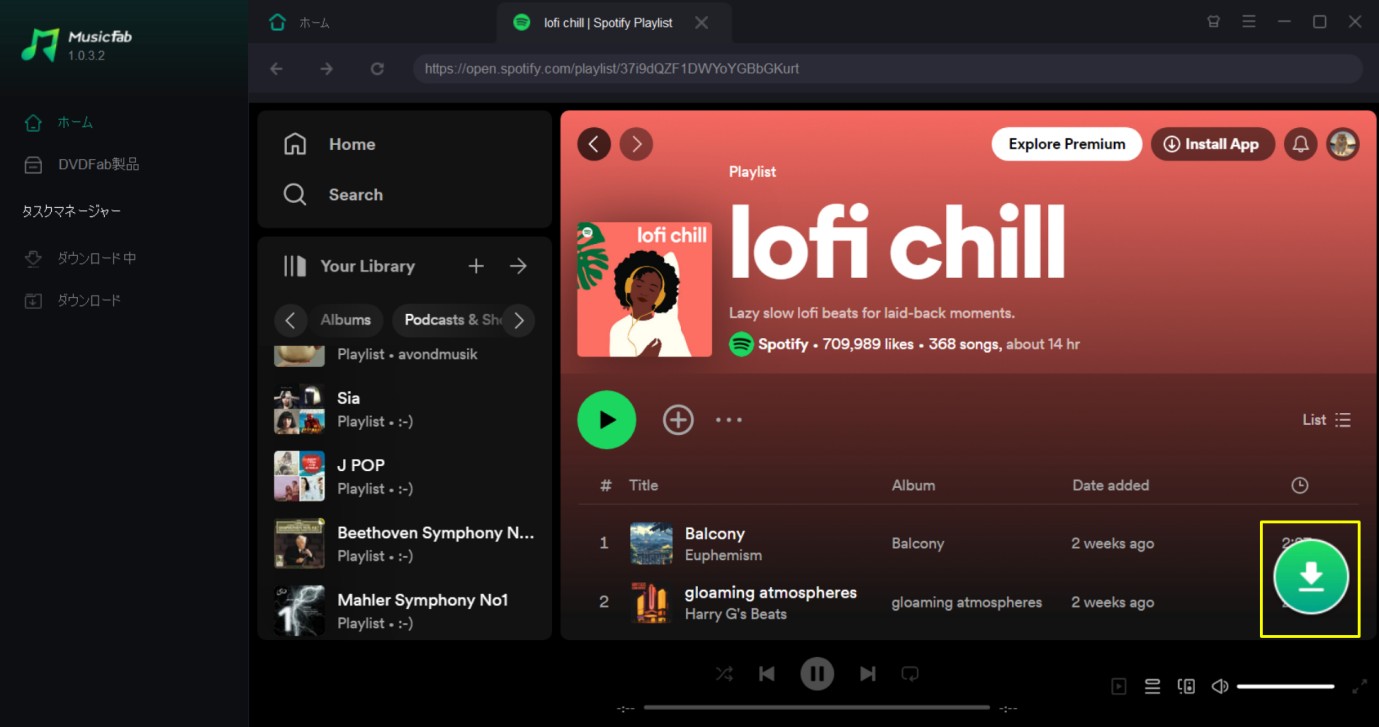The width and height of the screenshot is (1379, 727).
Task: Go forward in Spotify with the round arrow
Action: 636,144
